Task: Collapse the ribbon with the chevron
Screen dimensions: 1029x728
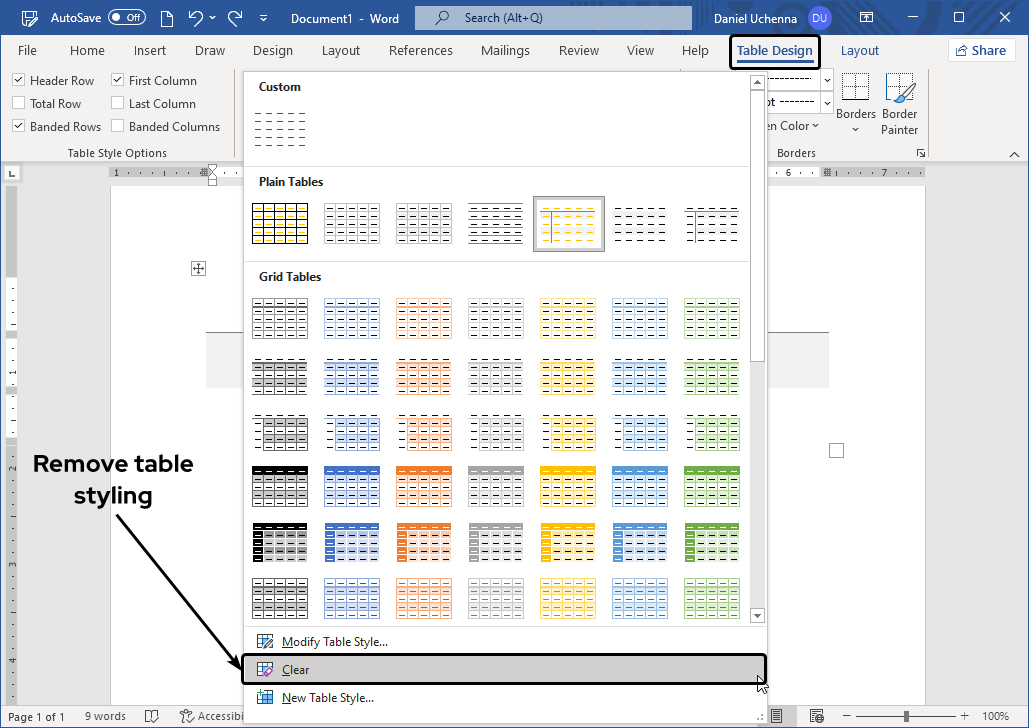Action: point(1014,154)
